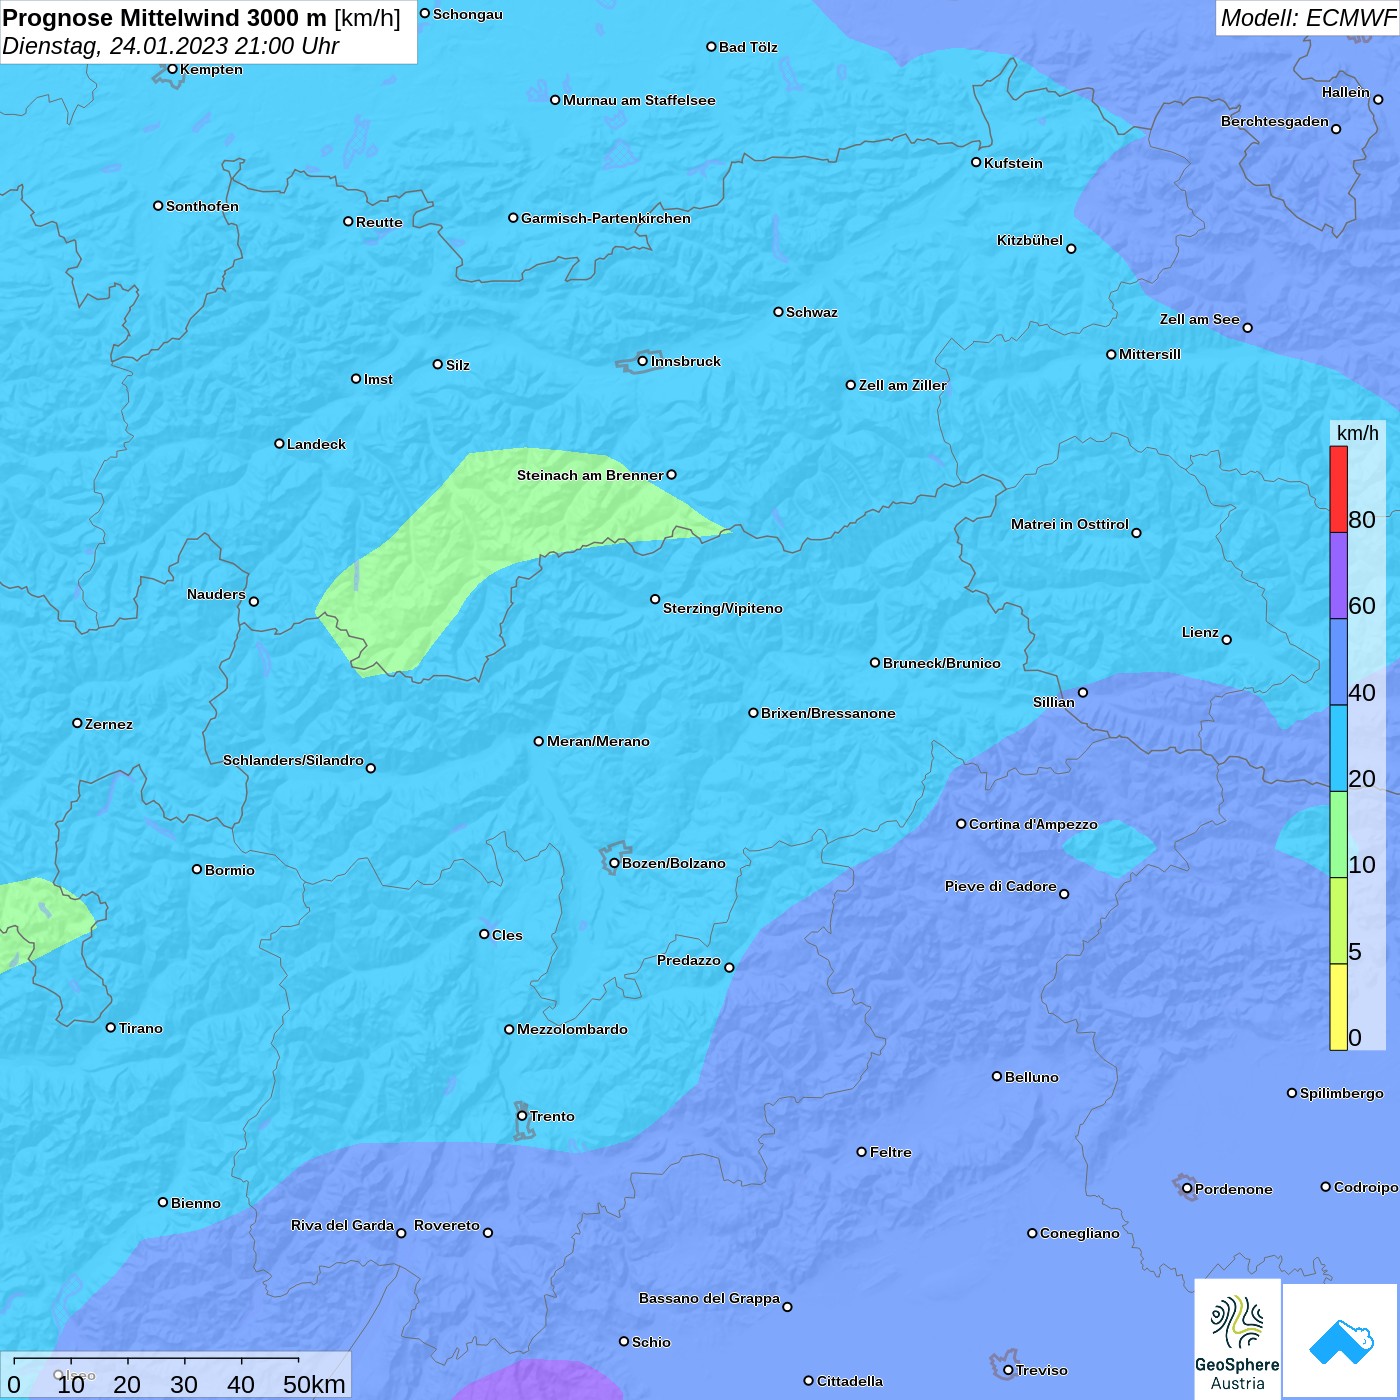Click the Zell am See marker
Image resolution: width=1400 pixels, height=1400 pixels.
(x=1247, y=328)
